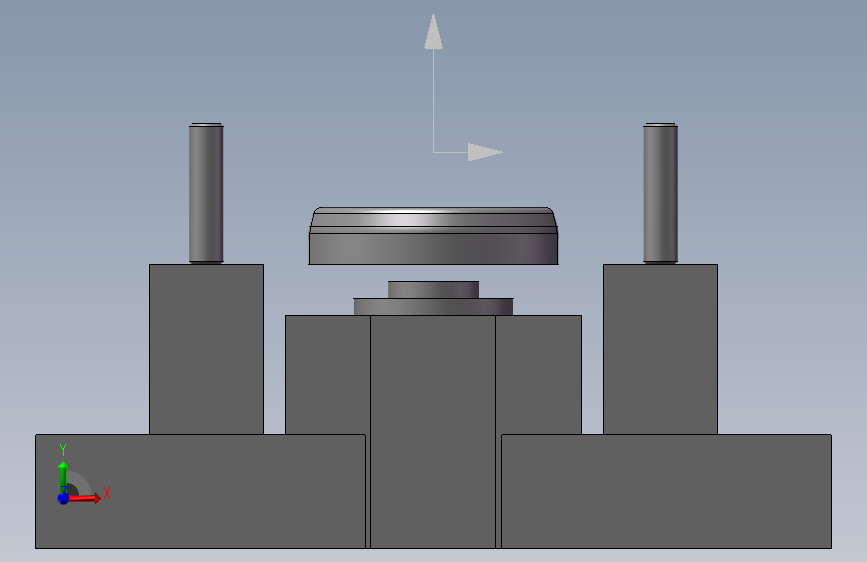Screen dimensions: 867x562
Task: Select the block left of the central column
Action: coord(327,374)
